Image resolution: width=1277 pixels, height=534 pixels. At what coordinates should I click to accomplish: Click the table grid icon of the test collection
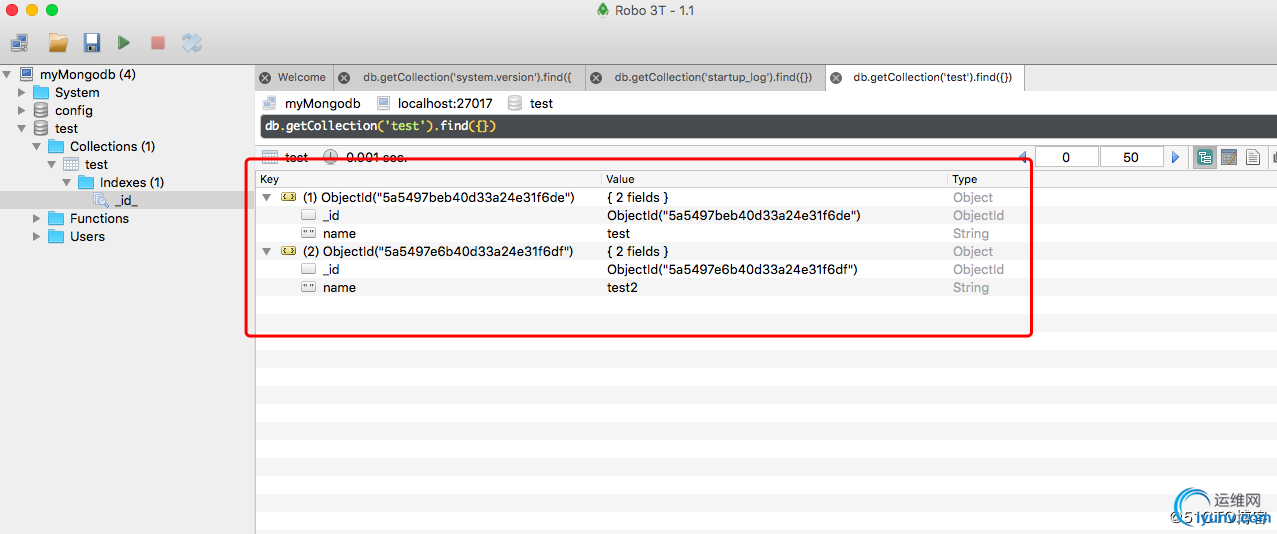(x=71, y=164)
